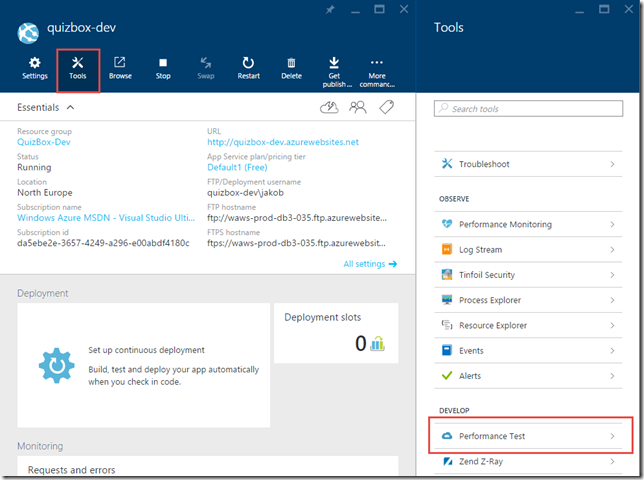Click the tags icon in Essentials
This screenshot has width=644, height=480.
(386, 107)
